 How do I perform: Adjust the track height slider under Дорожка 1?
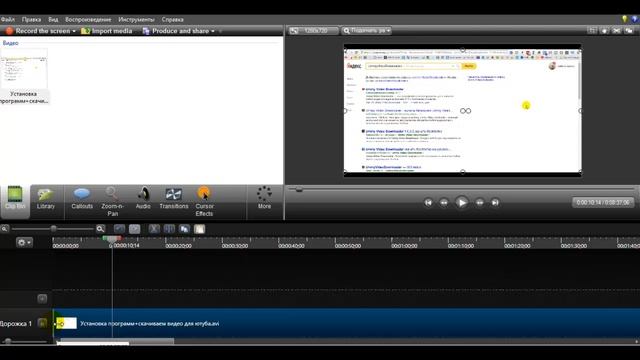click(8, 341)
